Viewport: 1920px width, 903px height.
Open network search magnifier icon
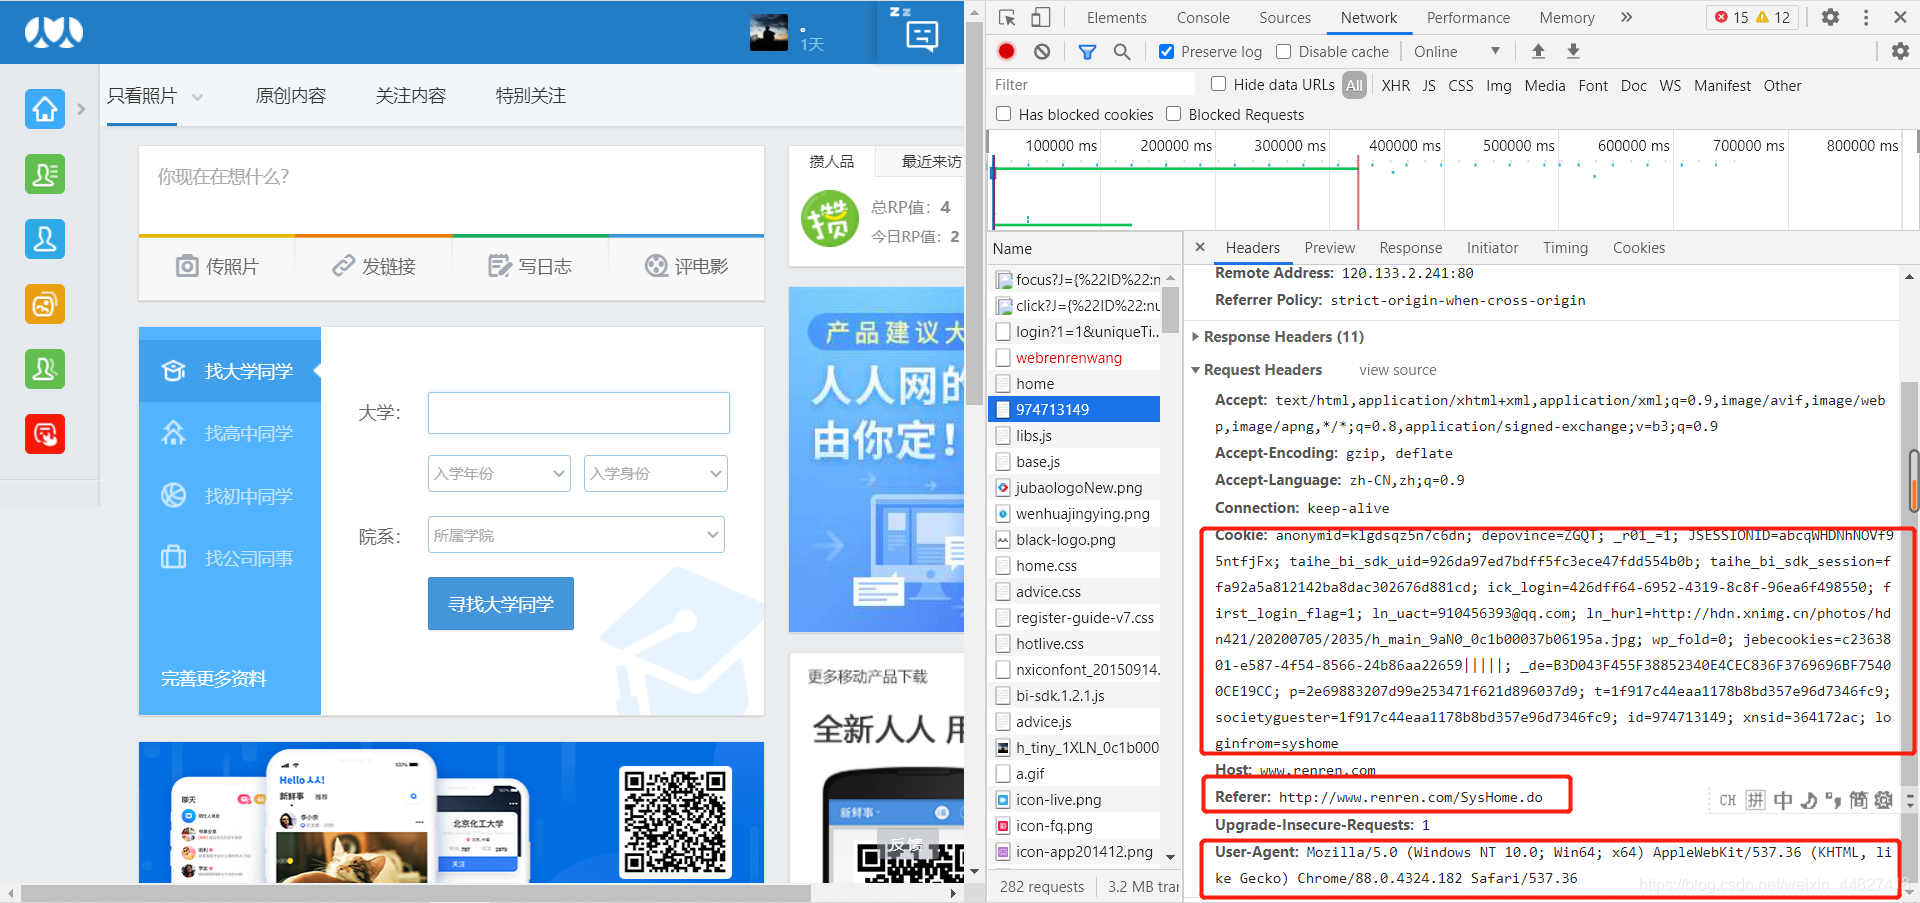(x=1122, y=51)
